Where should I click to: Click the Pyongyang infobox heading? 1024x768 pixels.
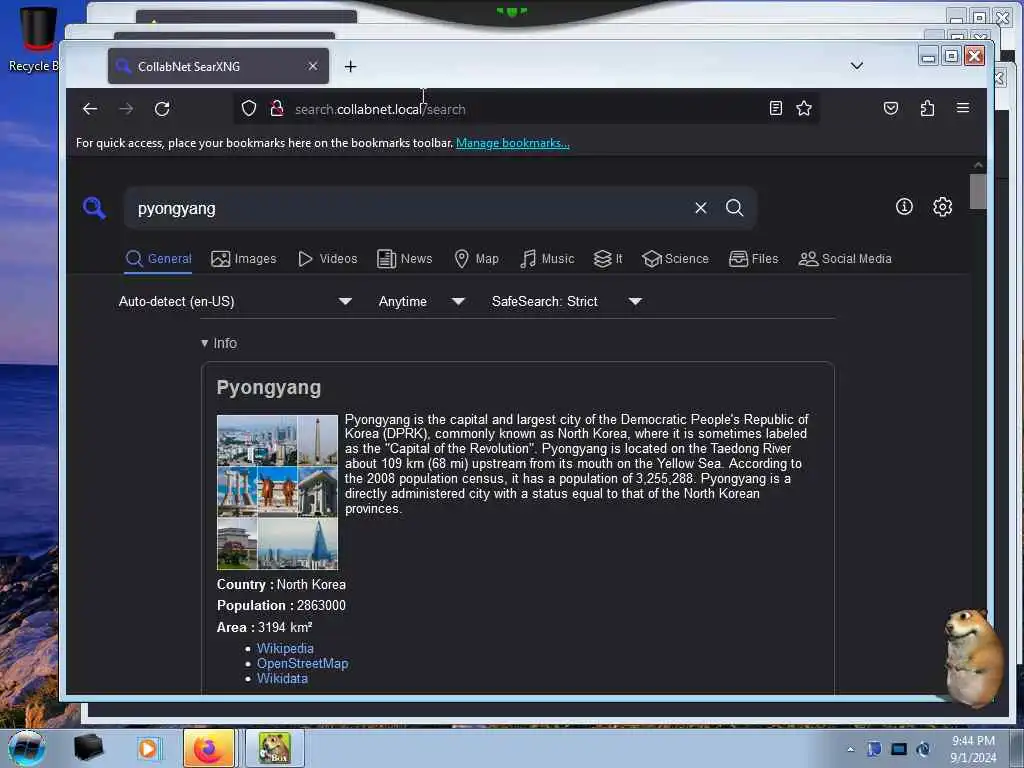pyautogui.click(x=268, y=387)
